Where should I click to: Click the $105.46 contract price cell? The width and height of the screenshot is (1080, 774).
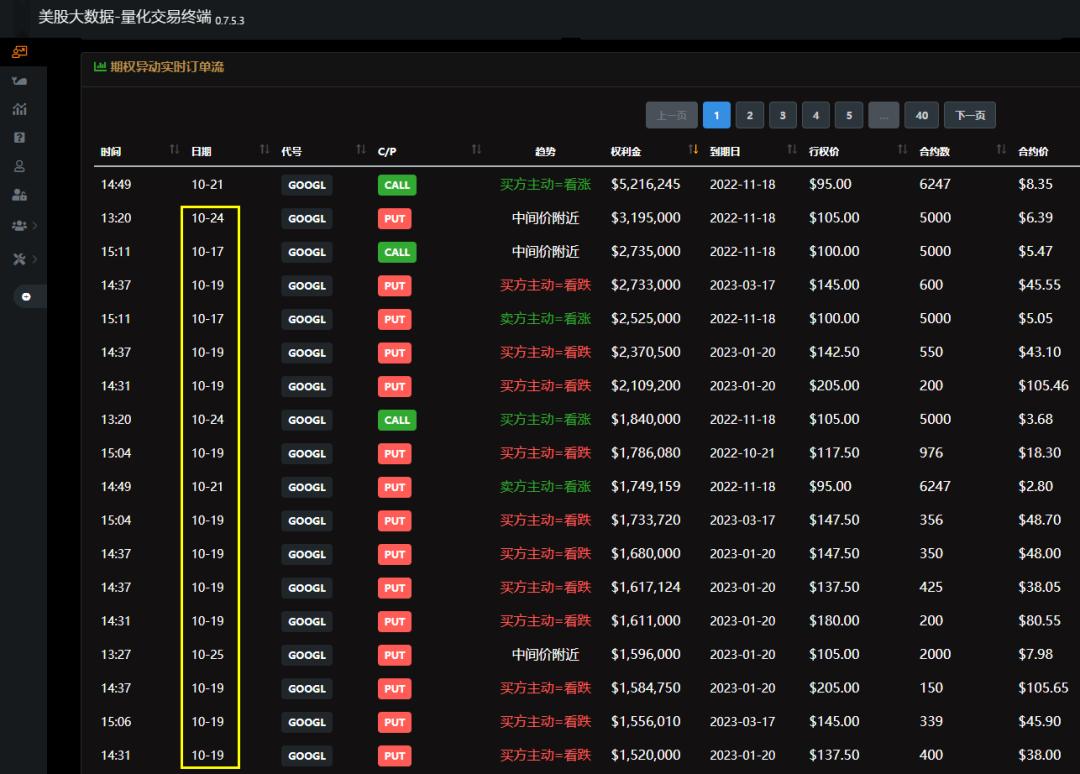[1043, 386]
